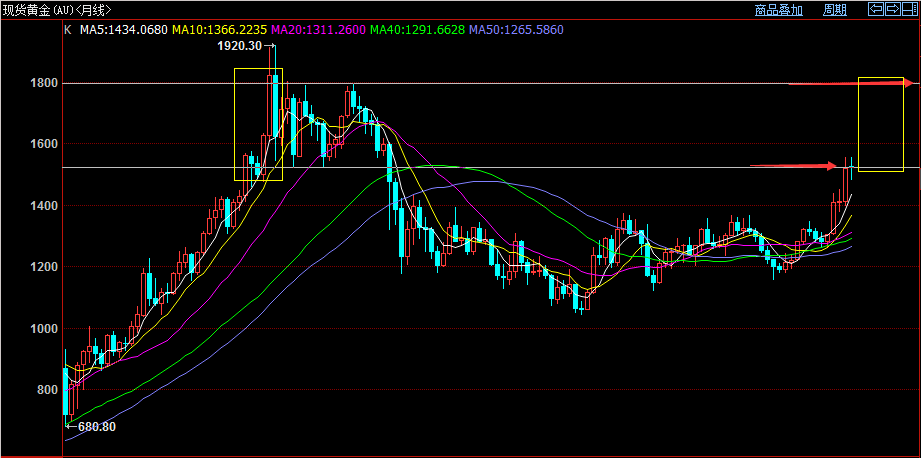This screenshot has height=458, width=921.
Task: Select the MA10:1366.2235 indicator label
Action: [x=220, y=29]
